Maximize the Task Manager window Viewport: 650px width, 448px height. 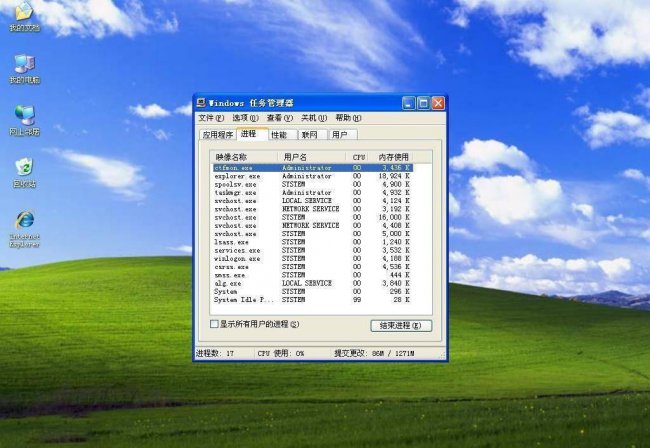click(x=423, y=103)
